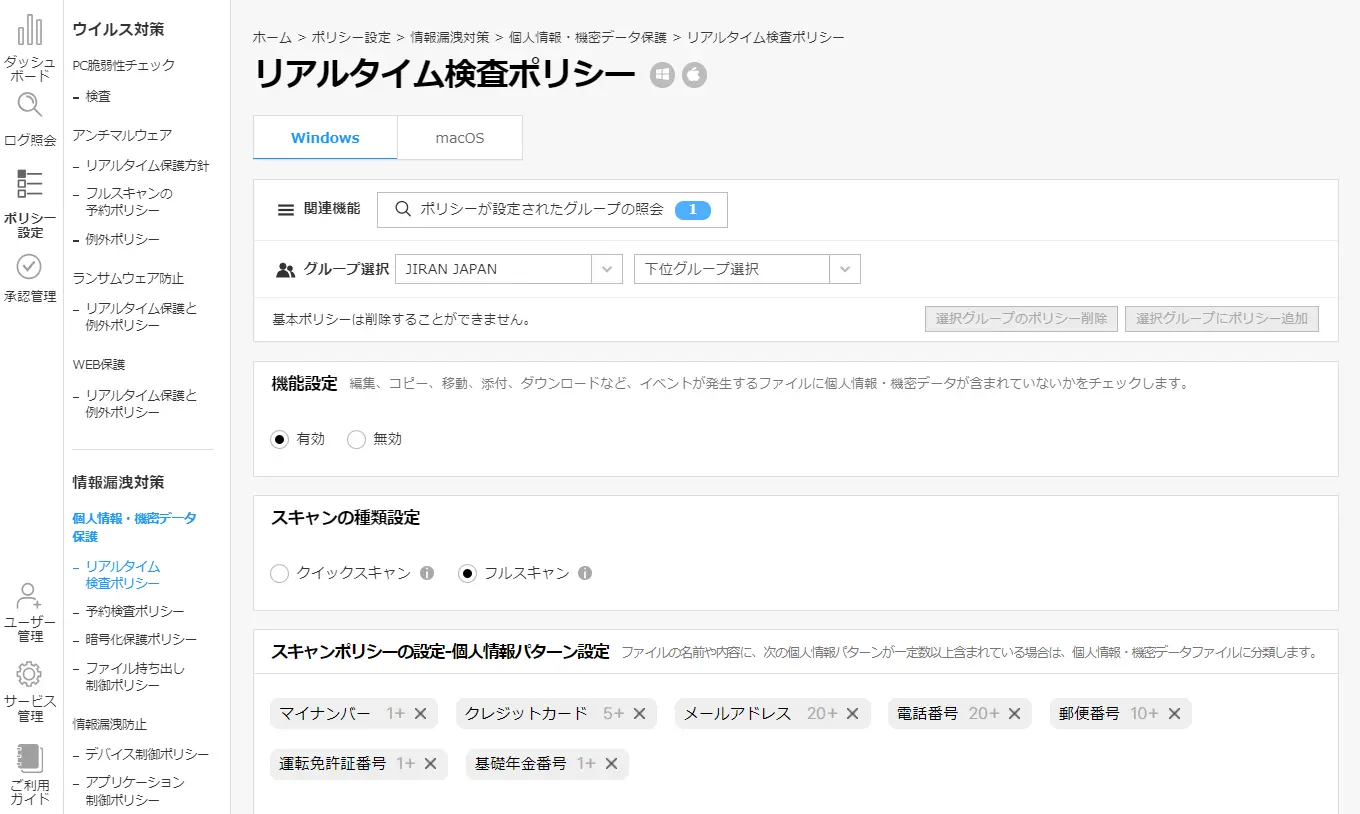The image size is (1360, 814).
Task: Open the User Guide book icon
Action: pos(30,758)
